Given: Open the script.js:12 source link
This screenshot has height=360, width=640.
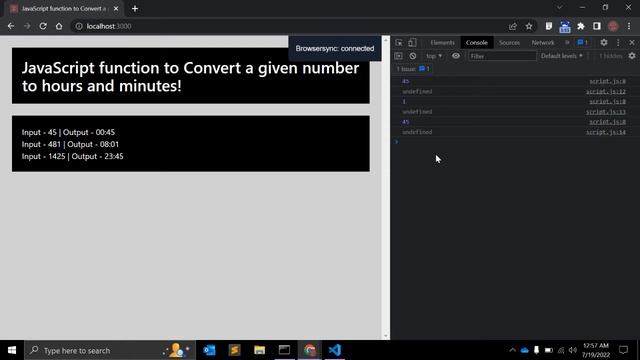Looking at the screenshot, I should (606, 91).
